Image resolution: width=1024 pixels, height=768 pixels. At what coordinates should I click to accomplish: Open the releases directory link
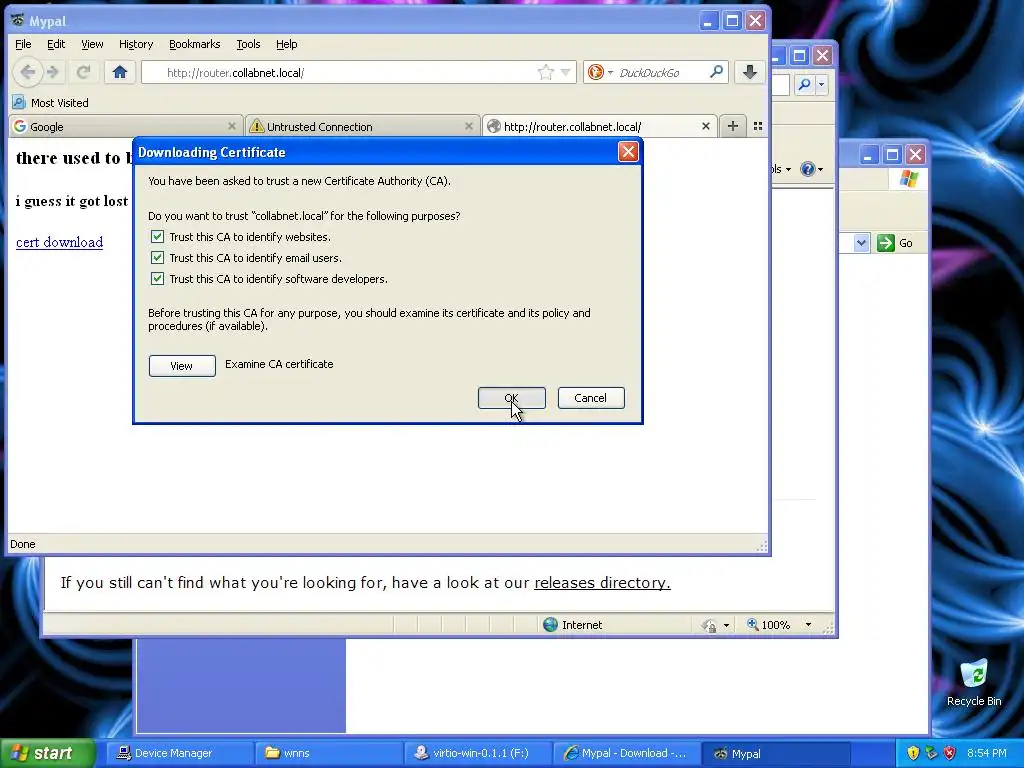click(x=602, y=583)
